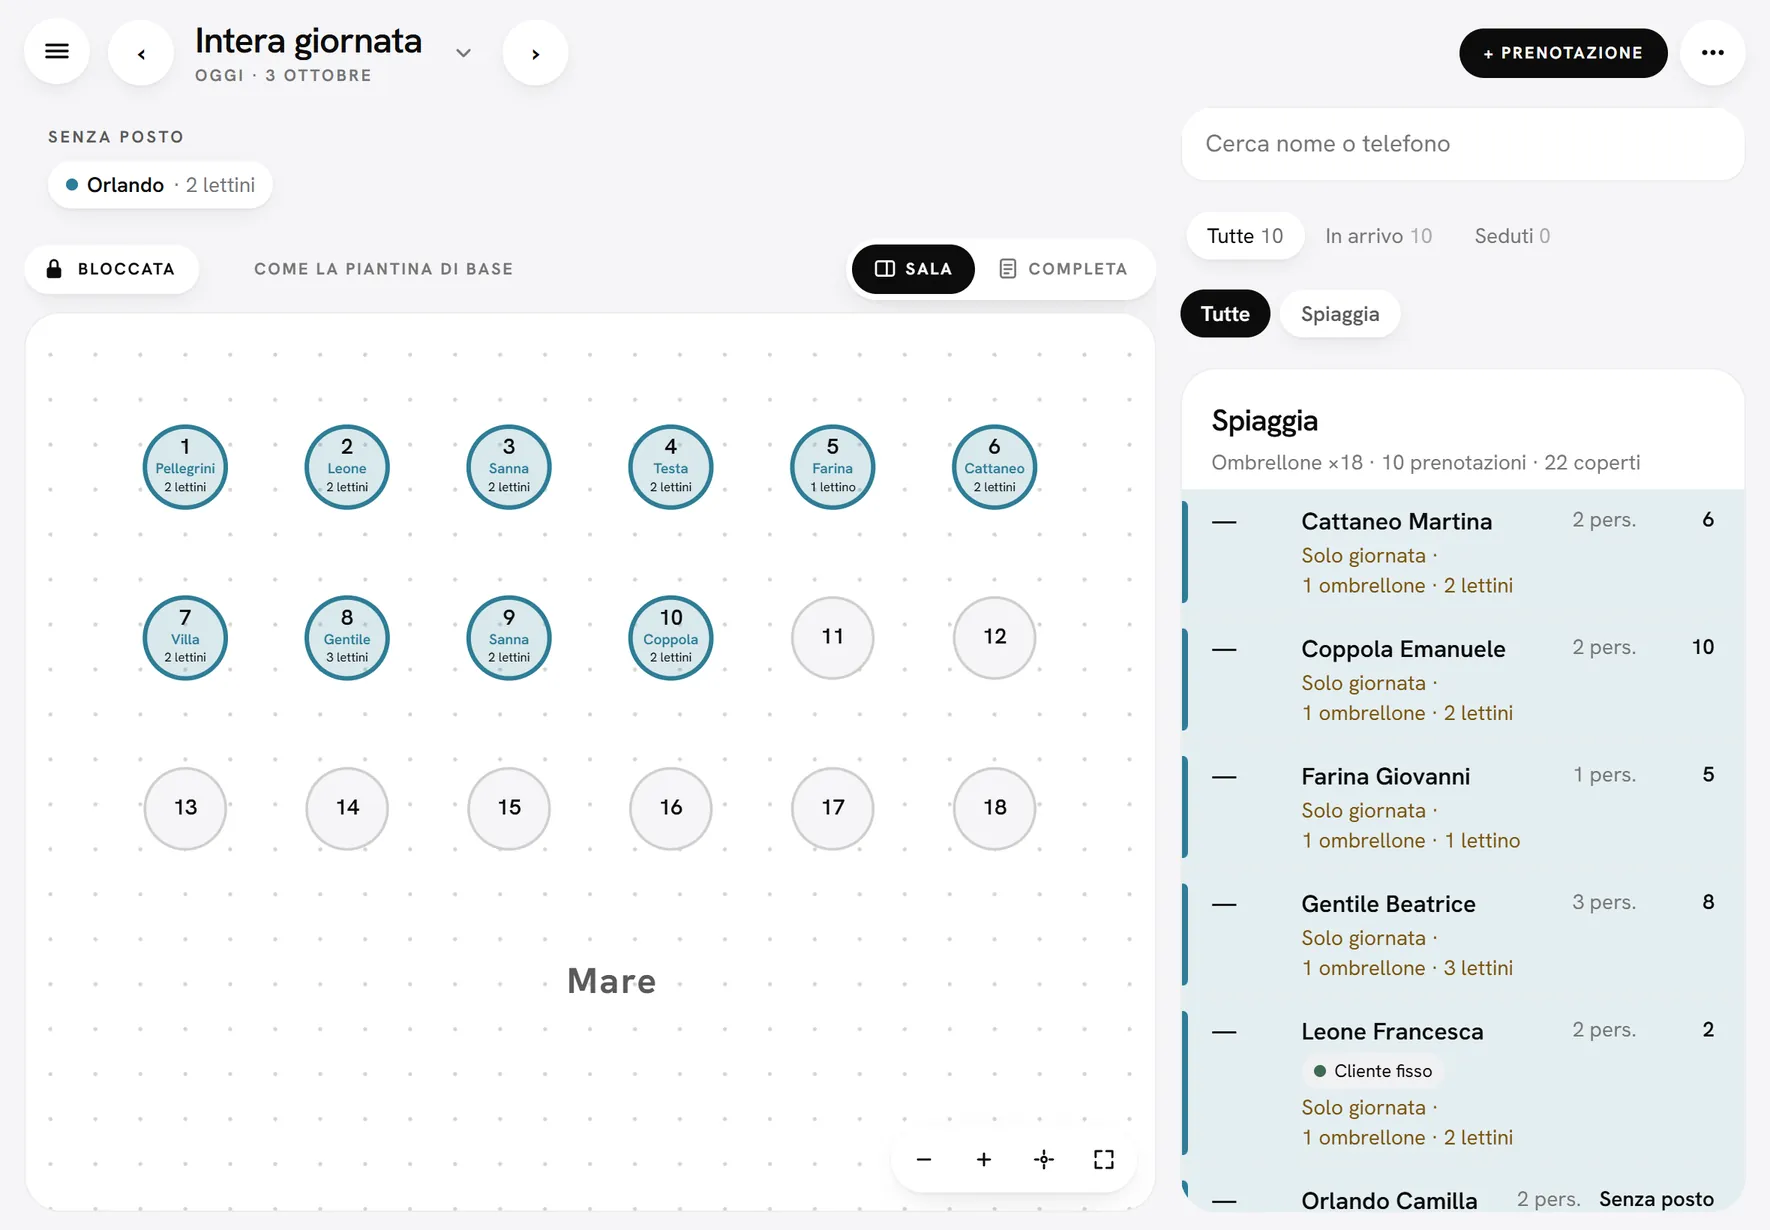Open Leone Francesca reservation

[1463, 1083]
